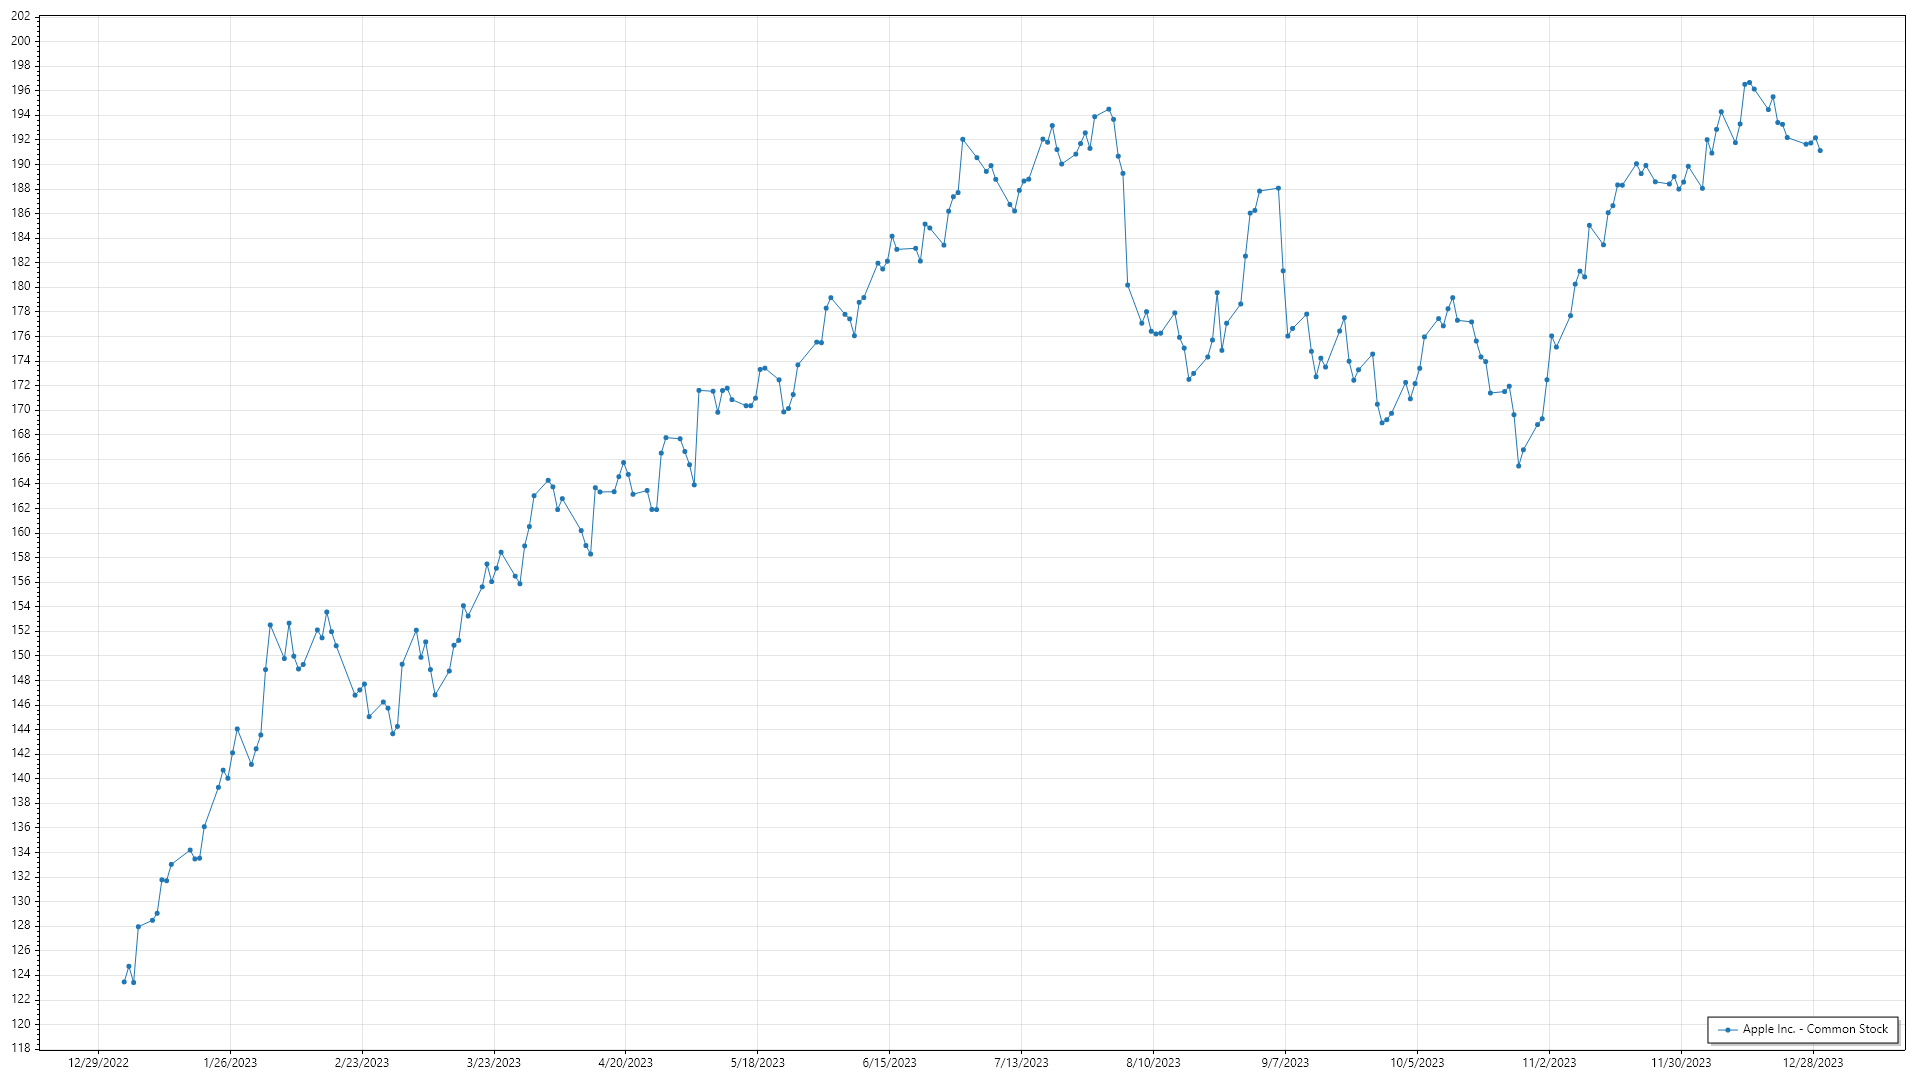Screen dimensions: 1920x1080
Task: Click the 'Apple Inc. - Common Stock' legend label
Action: (1815, 1029)
